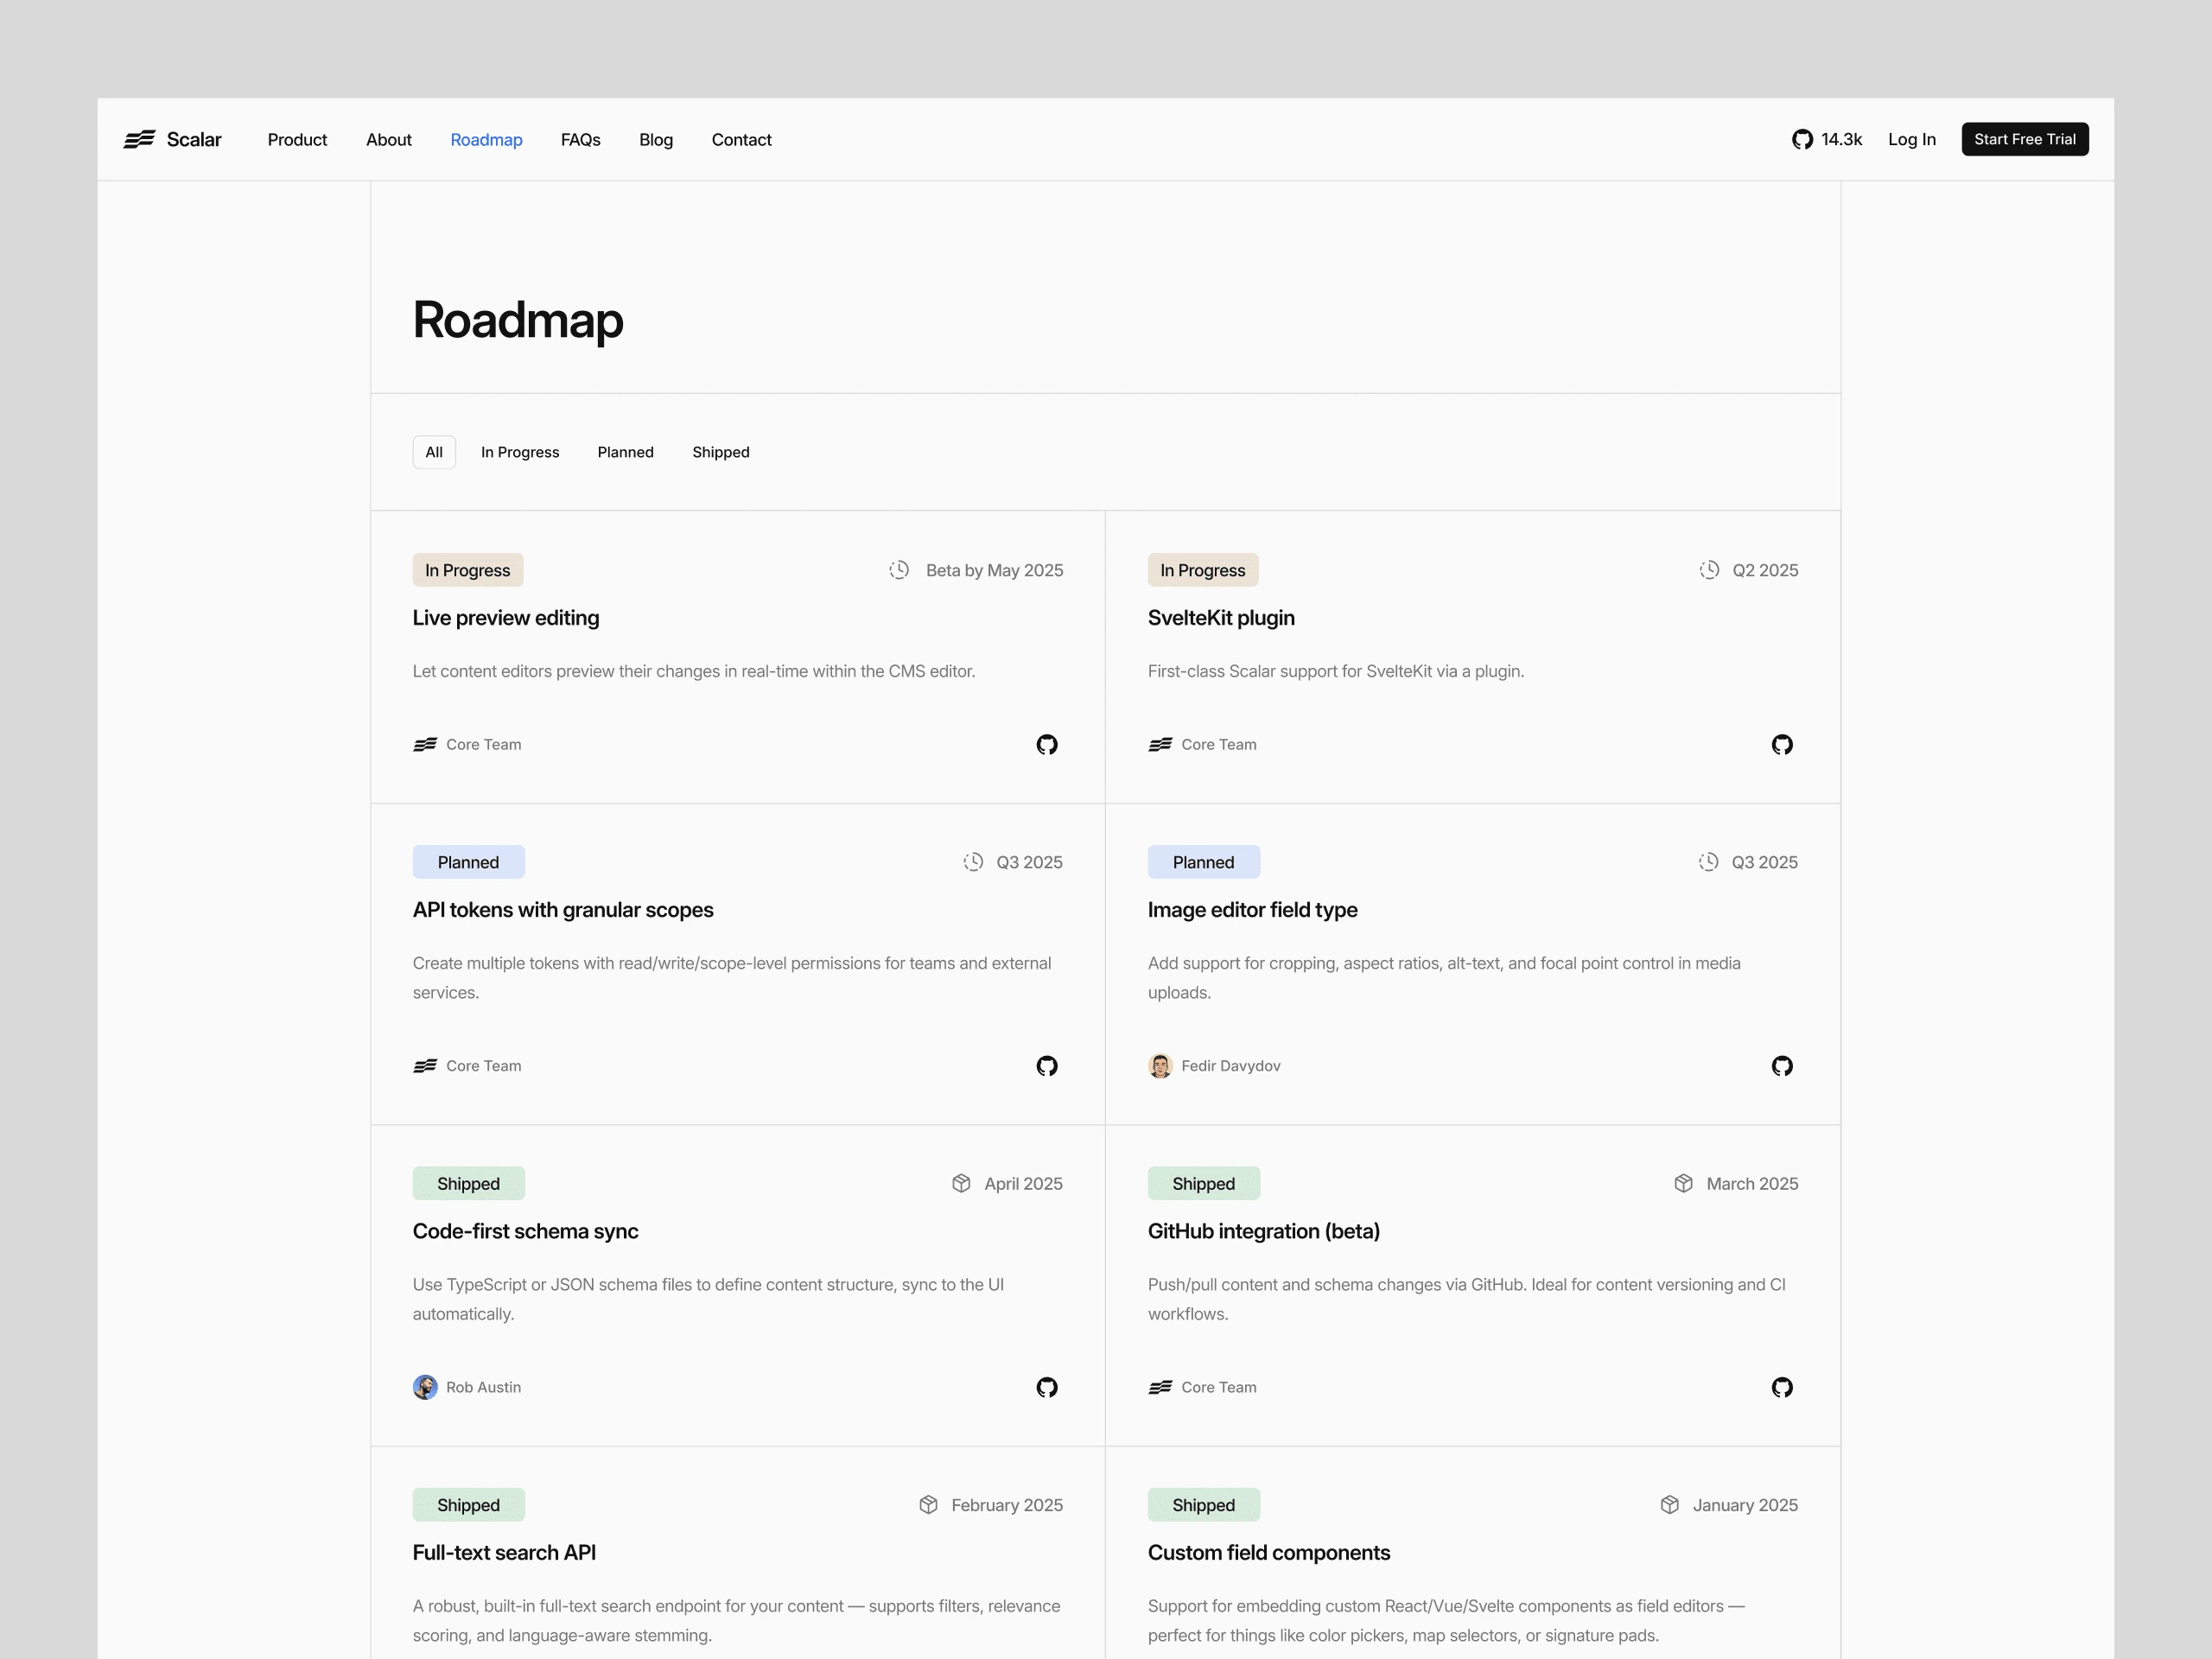
Task: Click Shipped badge on Custom field components card
Action: (1203, 1504)
